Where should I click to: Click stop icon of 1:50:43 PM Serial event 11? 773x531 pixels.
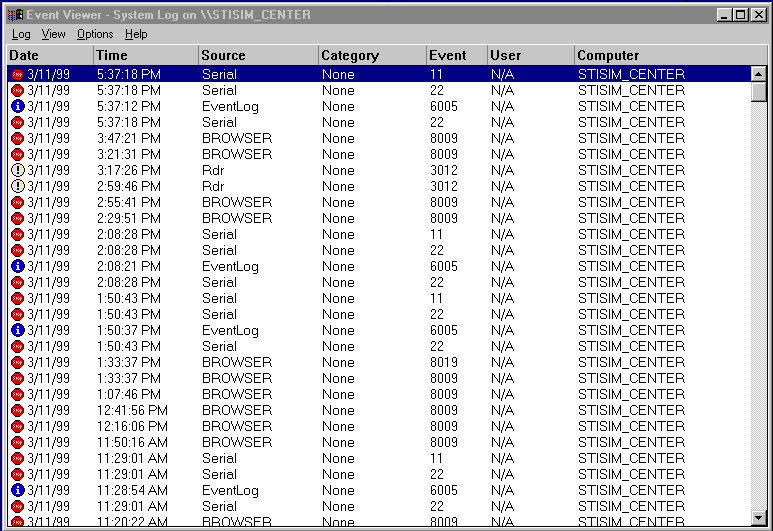(x=17, y=298)
